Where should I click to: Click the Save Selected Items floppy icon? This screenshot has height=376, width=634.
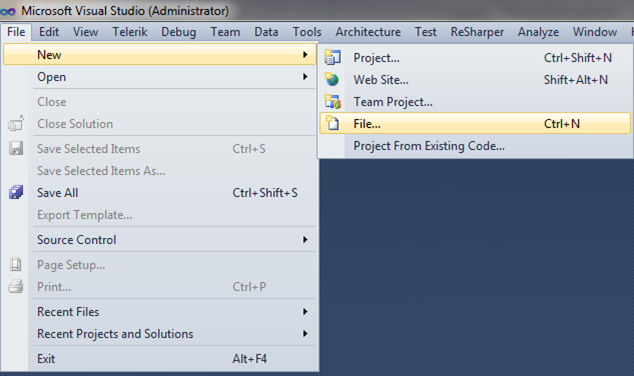16,148
